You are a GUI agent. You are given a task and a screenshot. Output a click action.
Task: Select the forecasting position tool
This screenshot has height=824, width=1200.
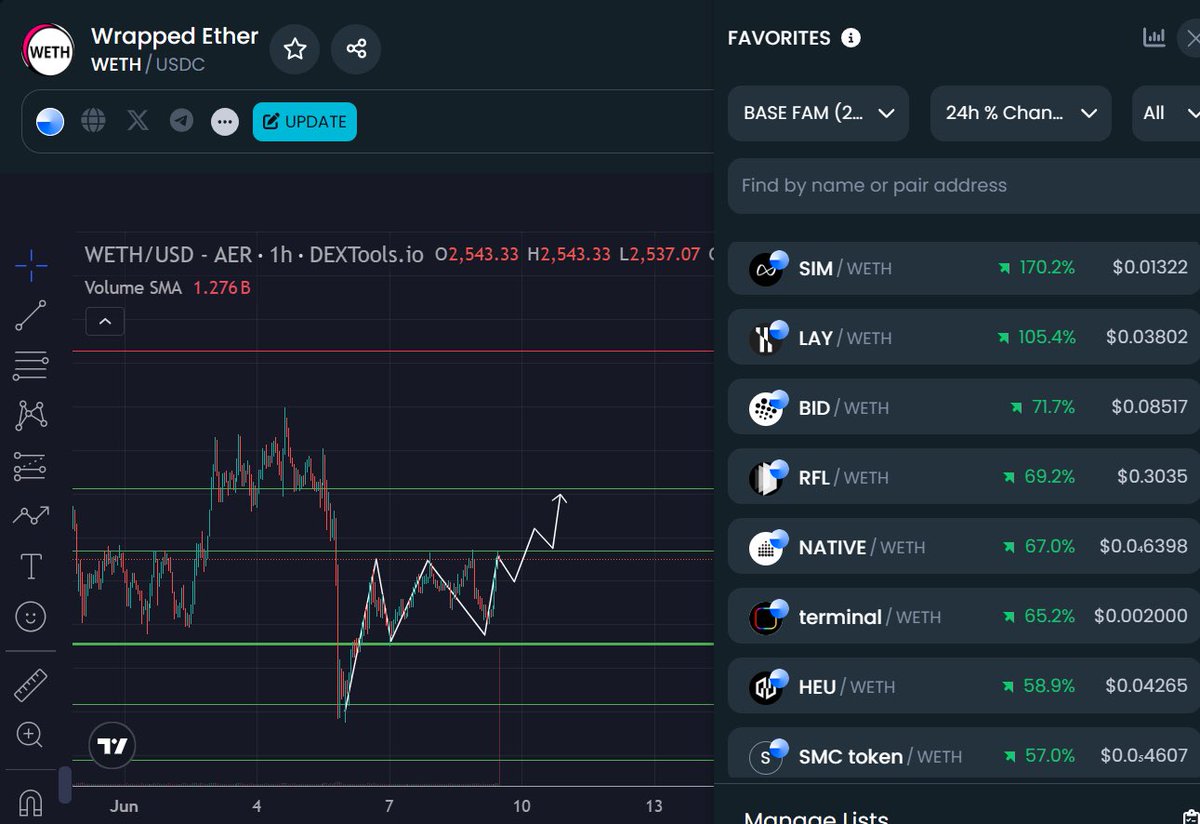click(x=31, y=466)
